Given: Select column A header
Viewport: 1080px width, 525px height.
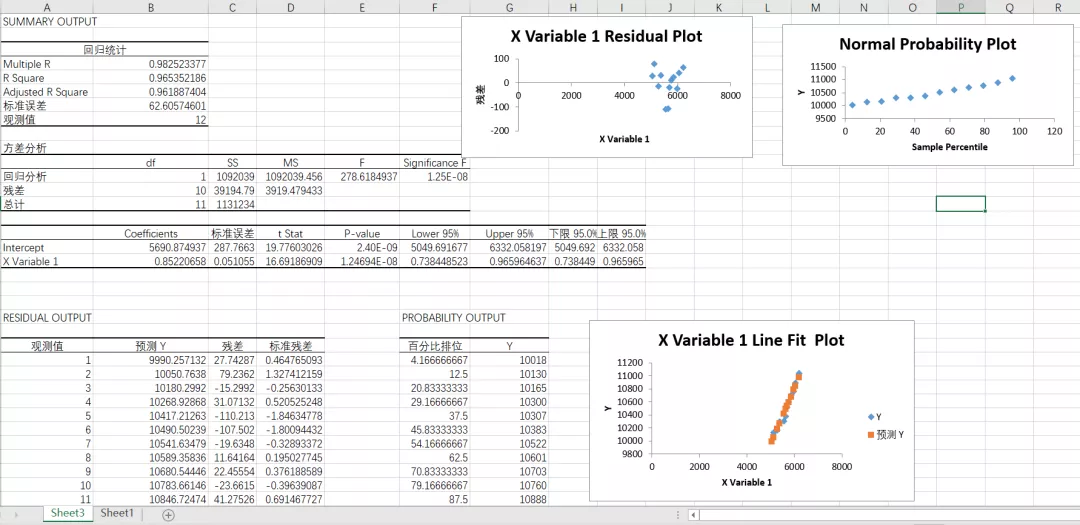Looking at the screenshot, I should coord(46,8).
